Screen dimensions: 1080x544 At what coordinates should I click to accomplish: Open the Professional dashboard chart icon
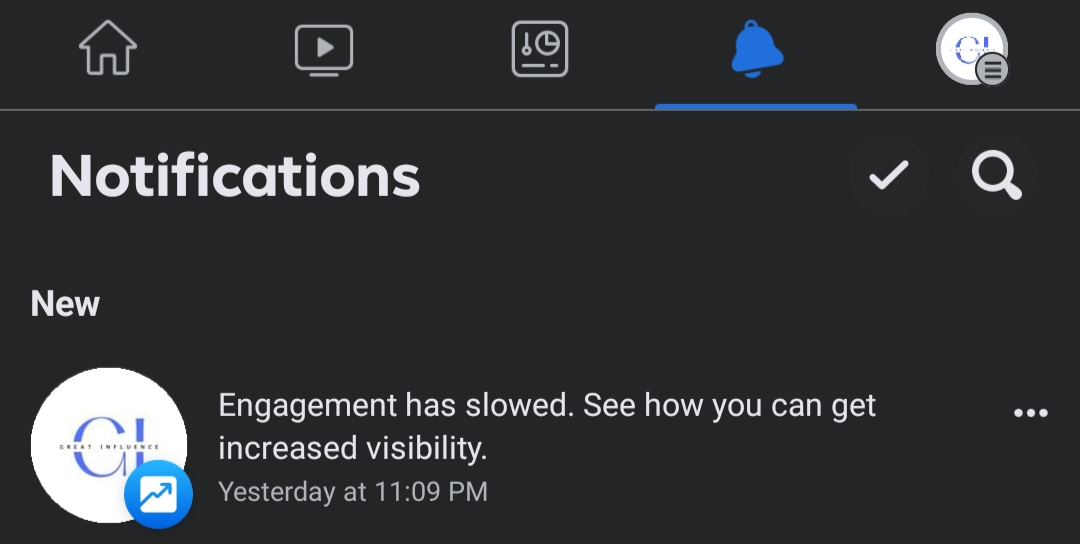540,49
